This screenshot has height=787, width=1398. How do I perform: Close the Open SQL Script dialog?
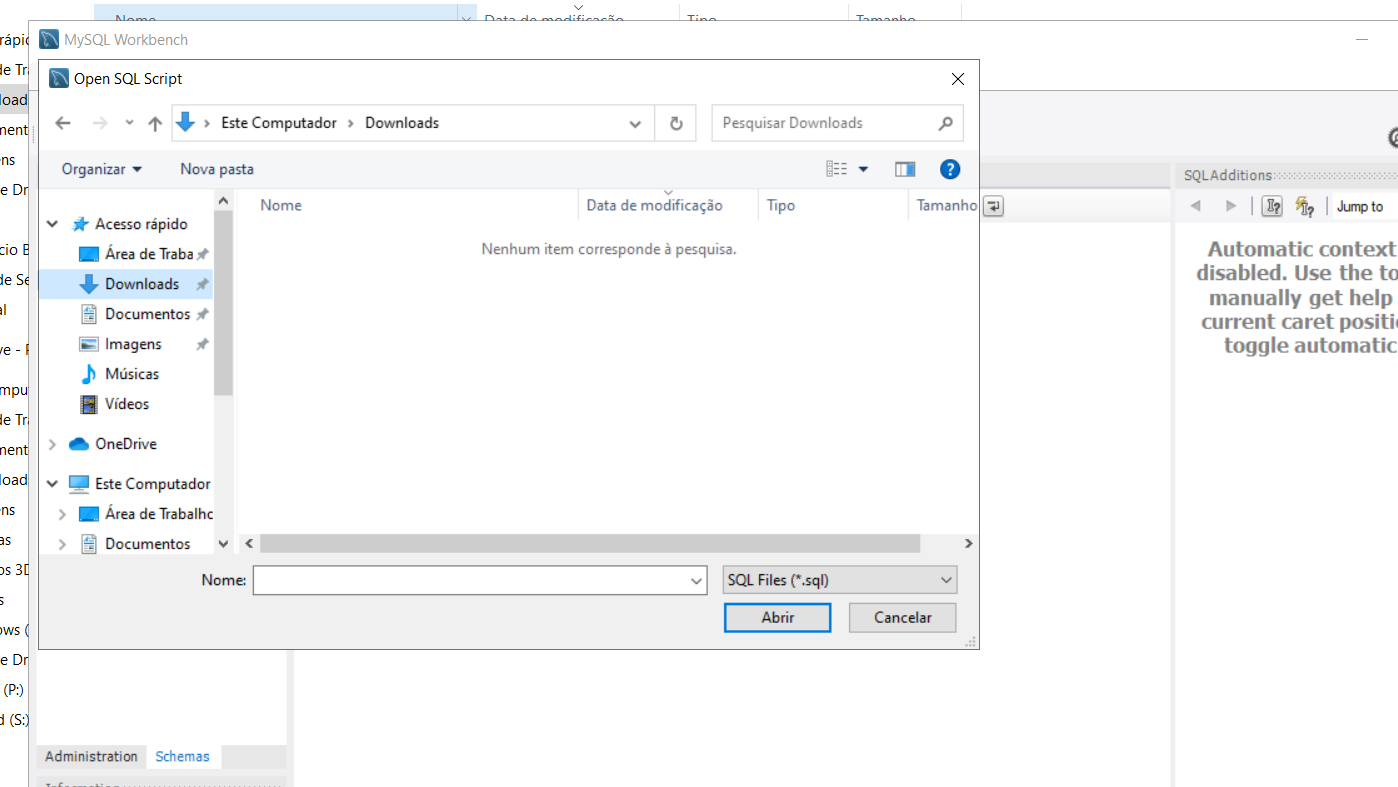click(x=957, y=79)
